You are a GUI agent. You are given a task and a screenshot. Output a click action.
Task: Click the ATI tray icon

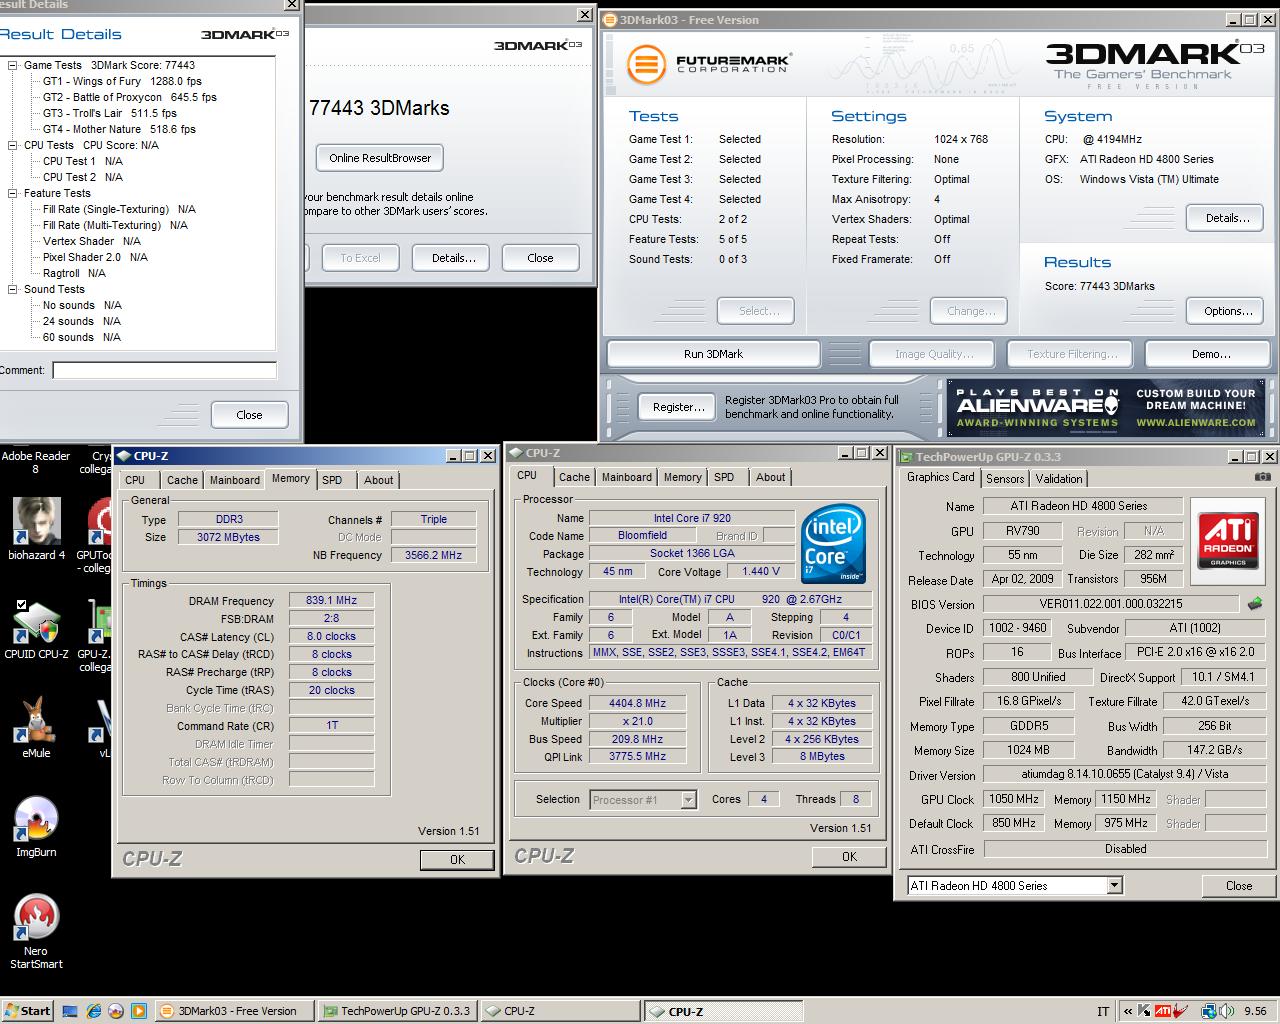[1163, 1011]
